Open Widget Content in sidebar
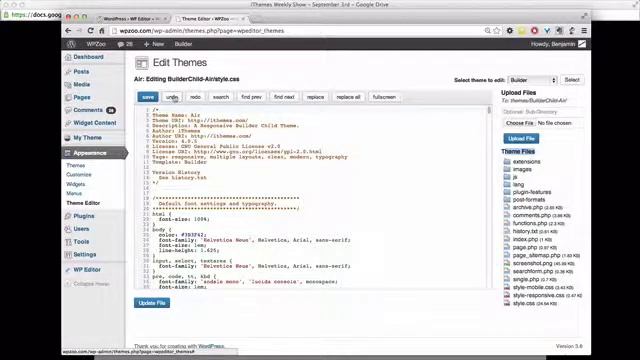 click(95, 123)
